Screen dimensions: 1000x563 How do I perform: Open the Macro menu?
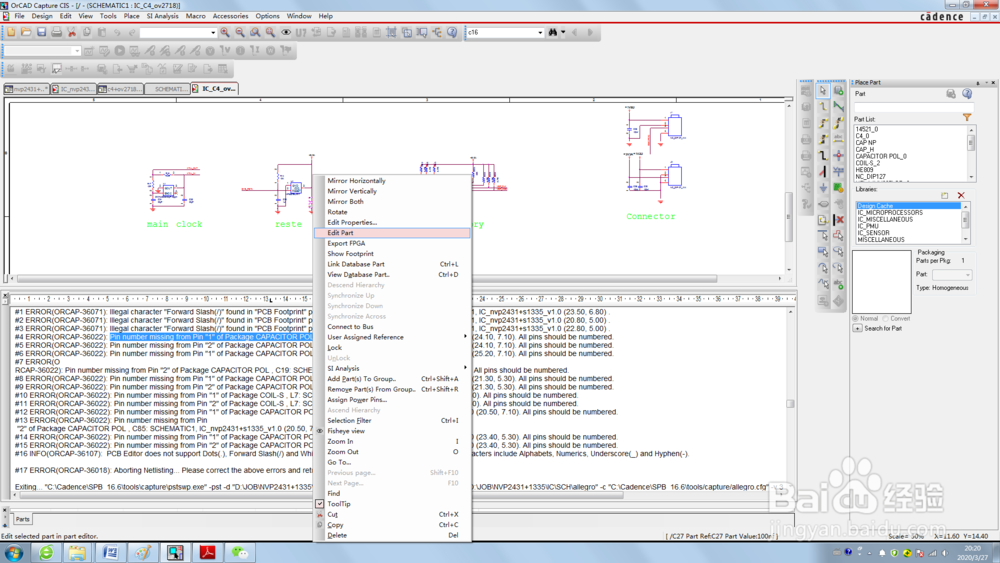coord(195,16)
